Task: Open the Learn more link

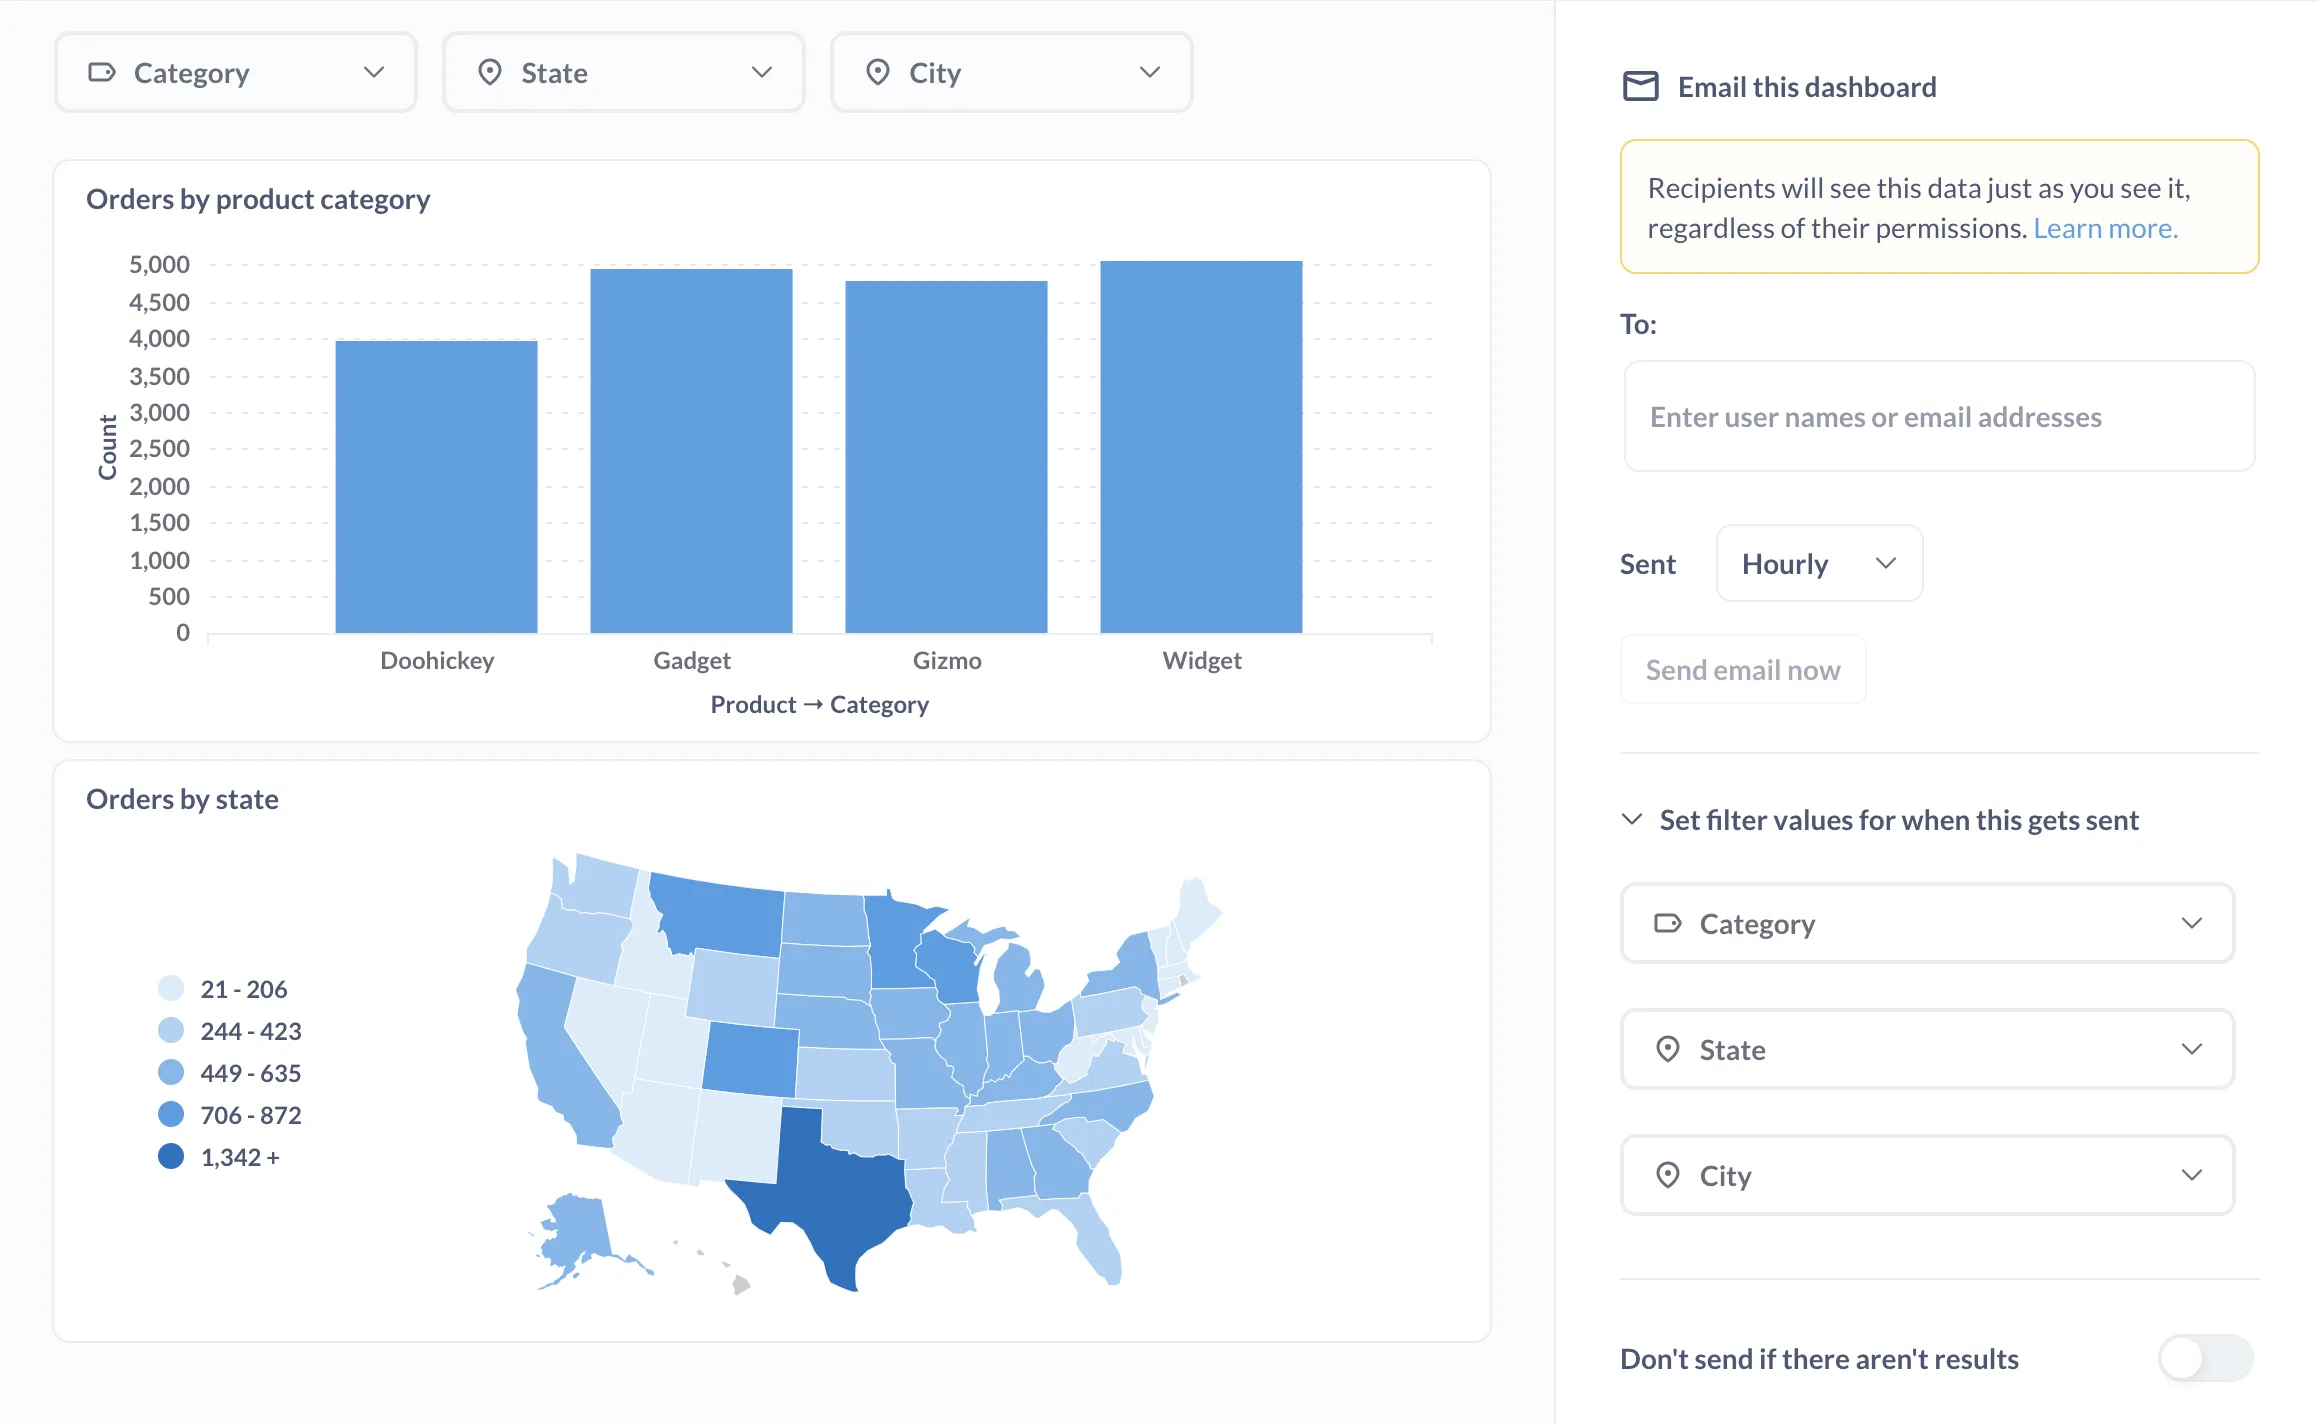Action: click(2105, 228)
